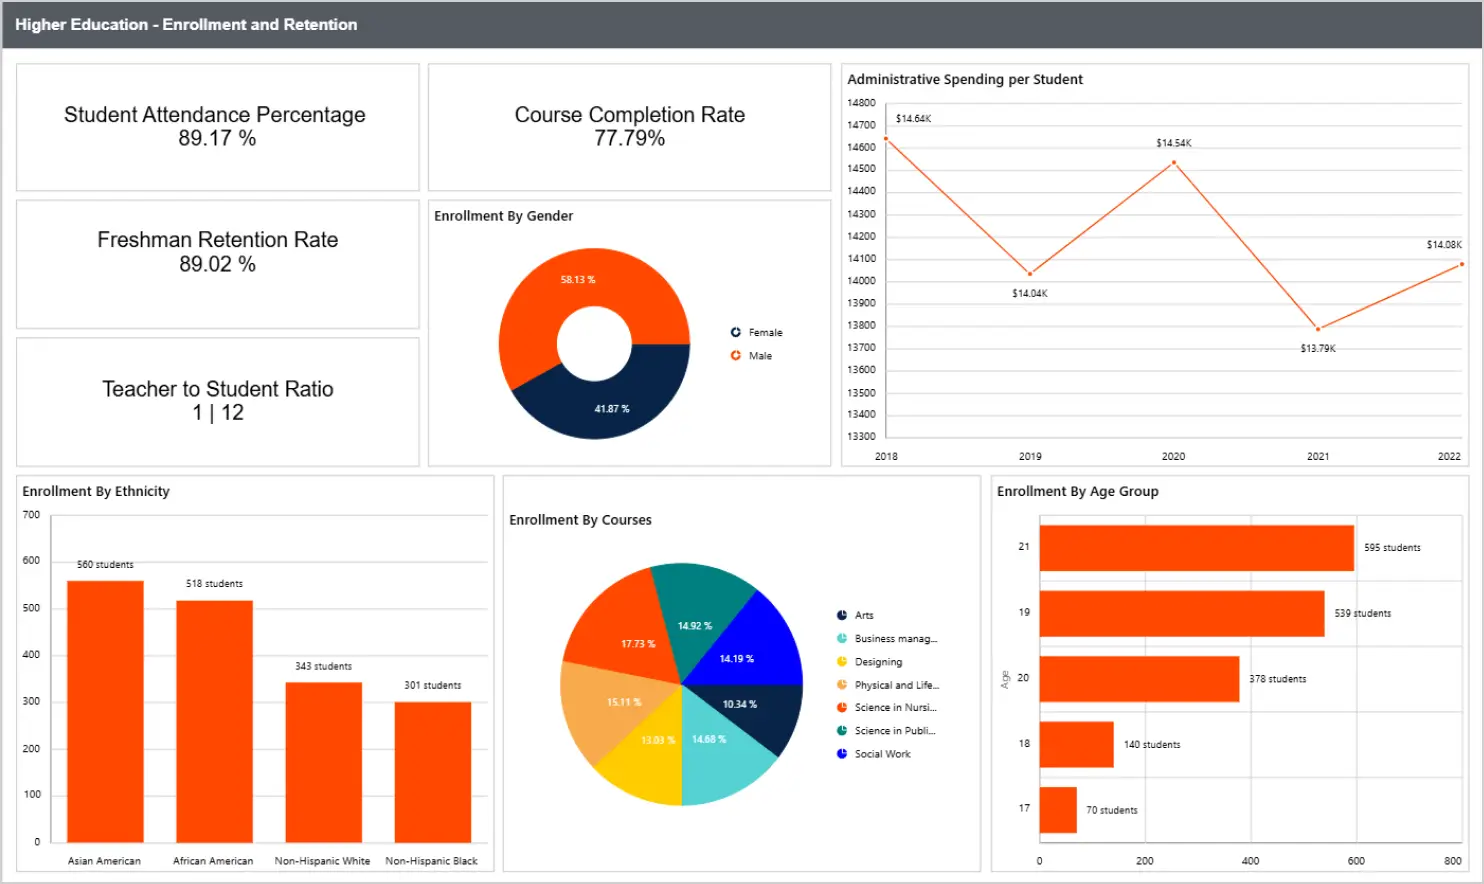The width and height of the screenshot is (1484, 884).
Task: Click the Age axis title
Action: click(1005, 679)
